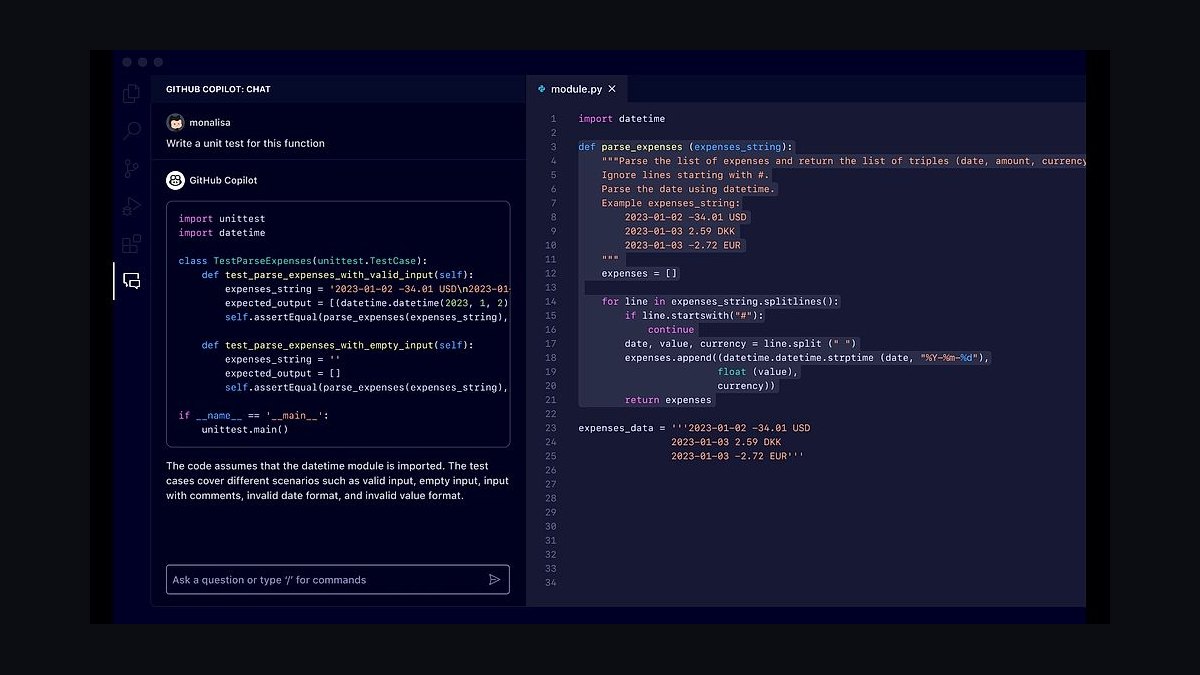Click 'unittest.main()' in chat code block
Screen dimensions: 1200x675
click(245, 429)
